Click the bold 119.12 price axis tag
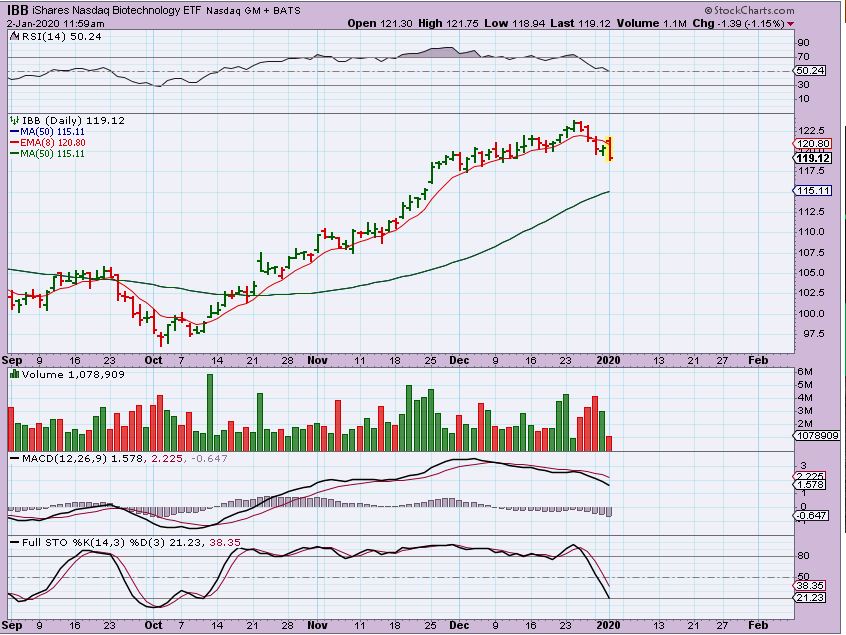This screenshot has height=635, width=846. point(813,158)
